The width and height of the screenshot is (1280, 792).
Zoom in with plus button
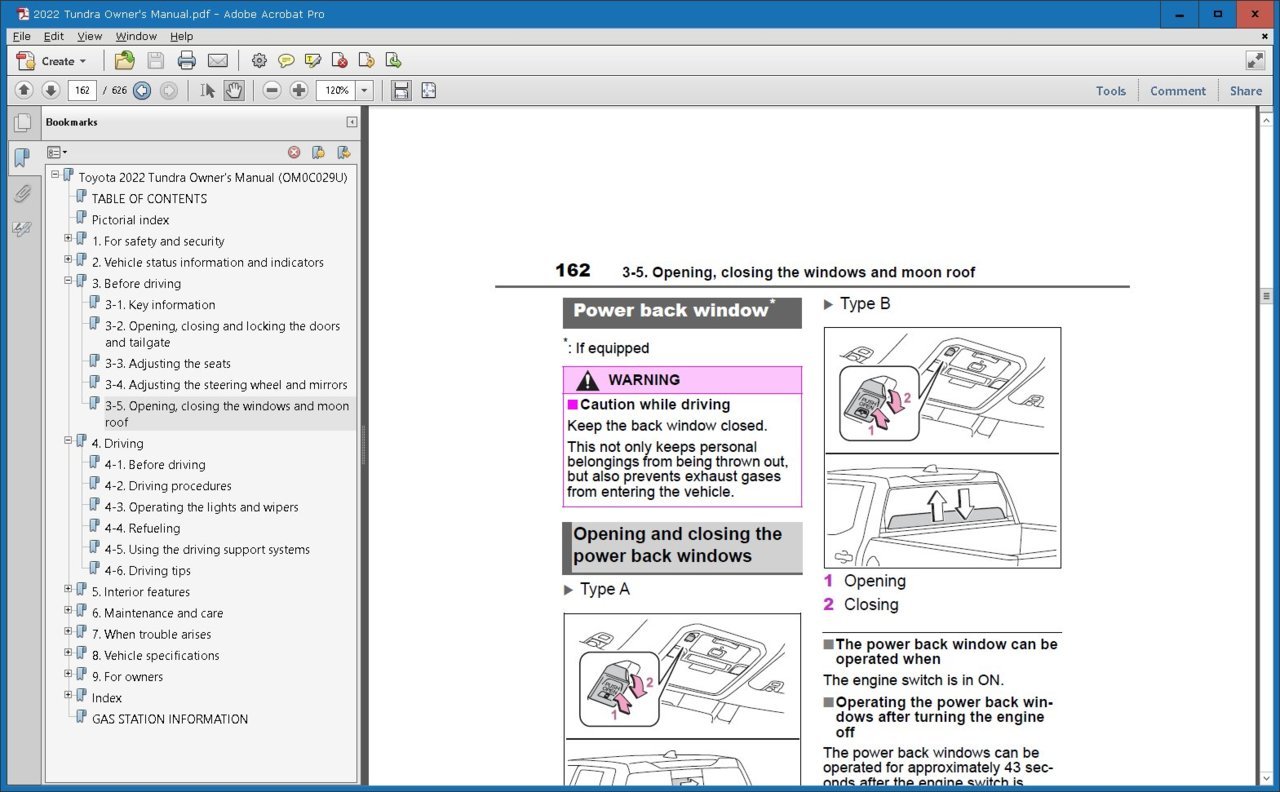click(x=299, y=91)
